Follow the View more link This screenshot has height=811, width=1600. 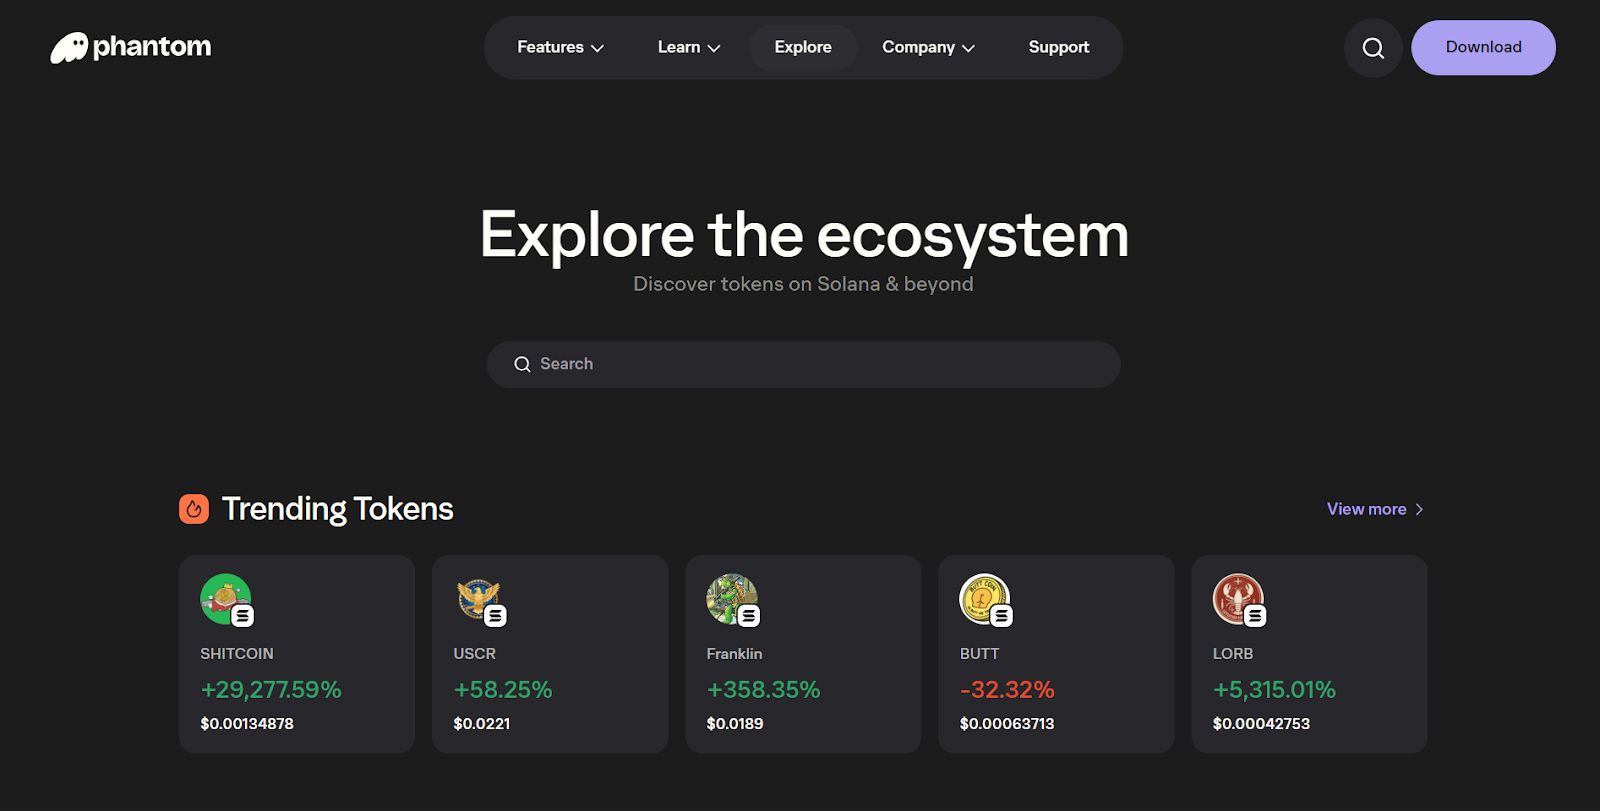coord(1374,509)
